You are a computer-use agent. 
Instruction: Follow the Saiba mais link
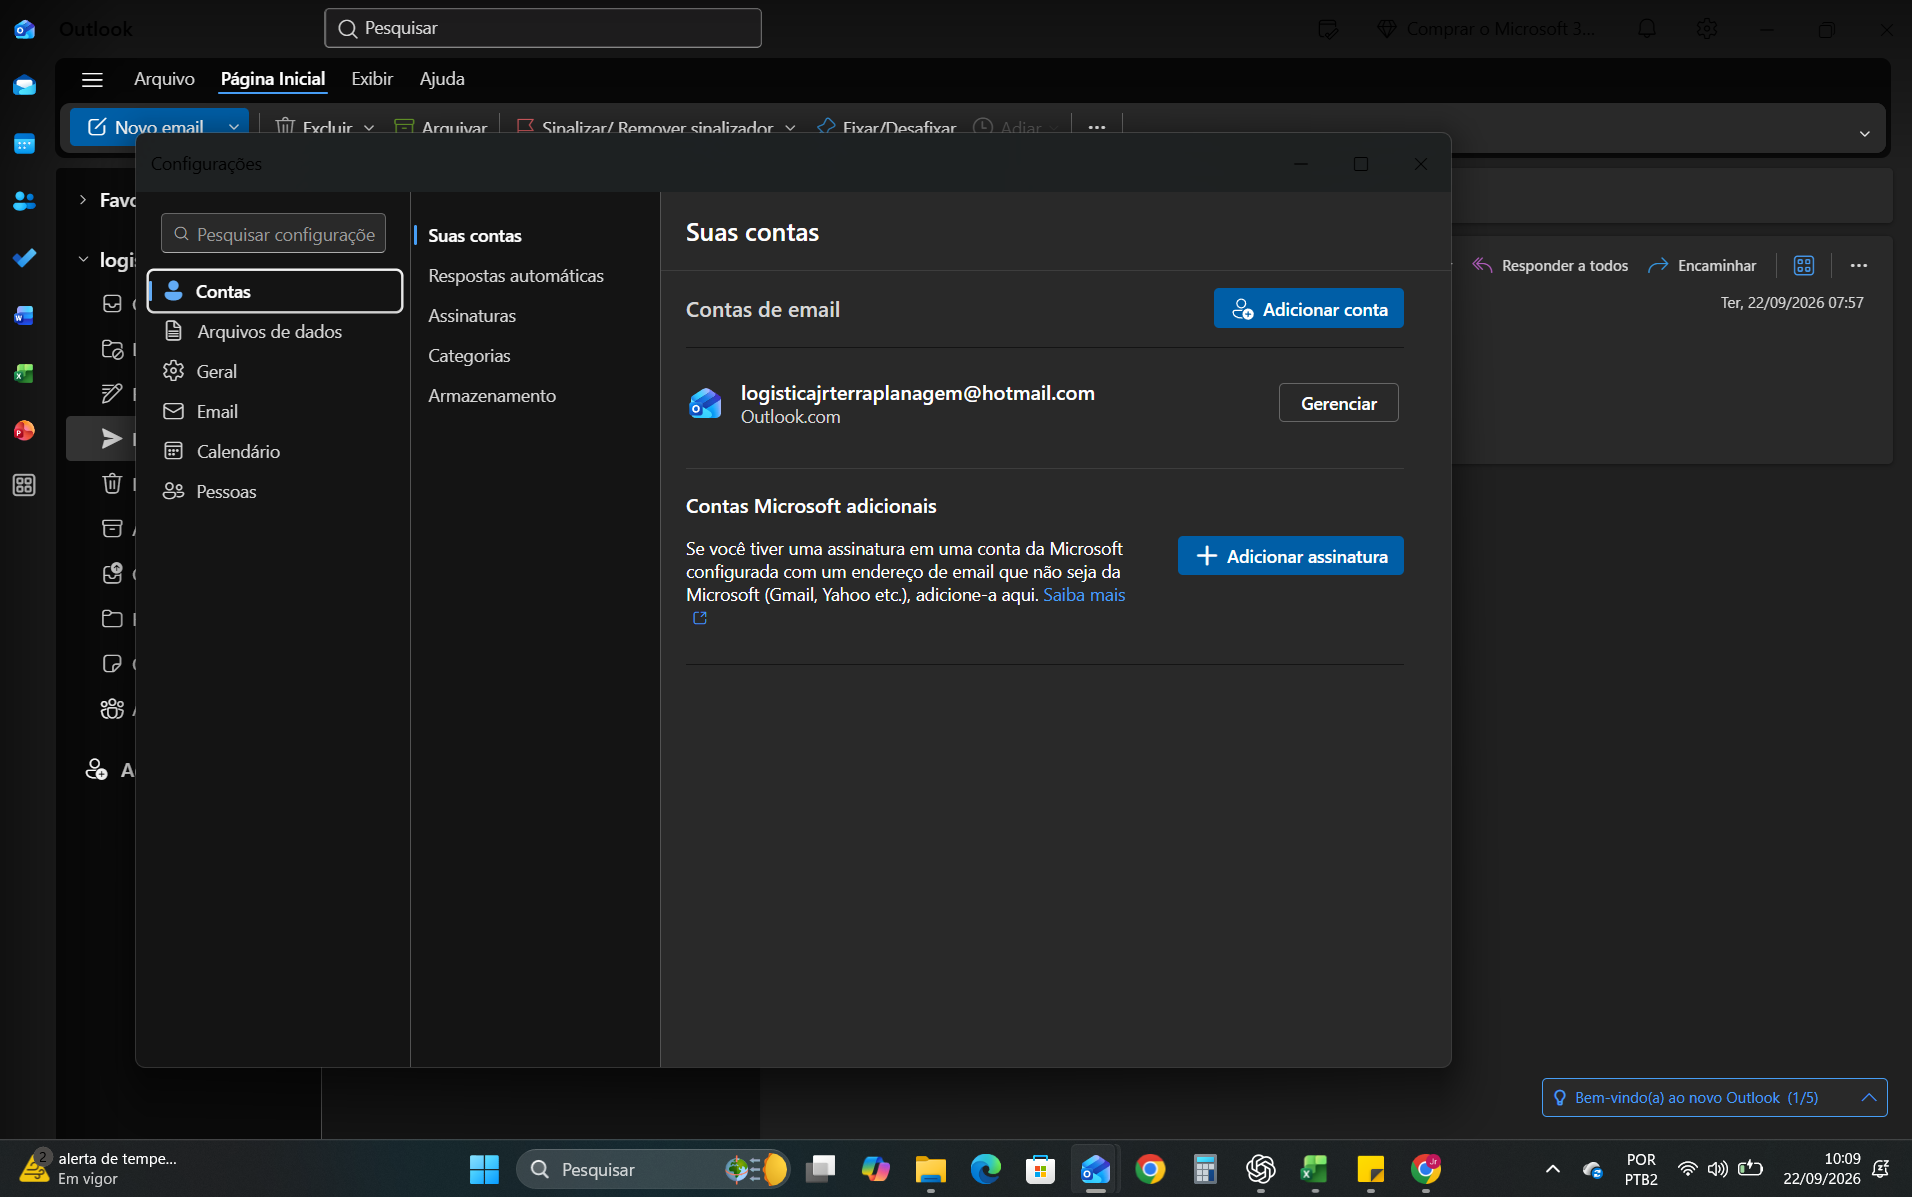tap(1084, 594)
